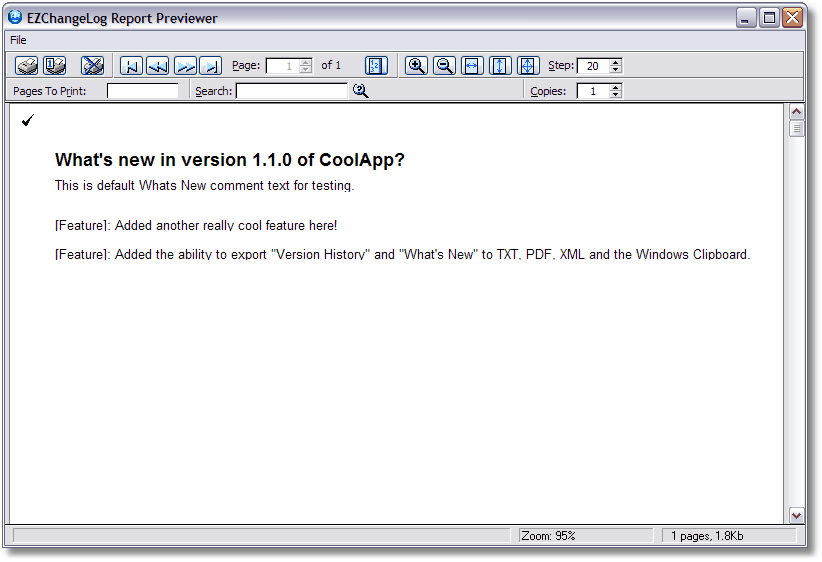
Task: Click the Zoom Out magnifier
Action: coord(445,66)
